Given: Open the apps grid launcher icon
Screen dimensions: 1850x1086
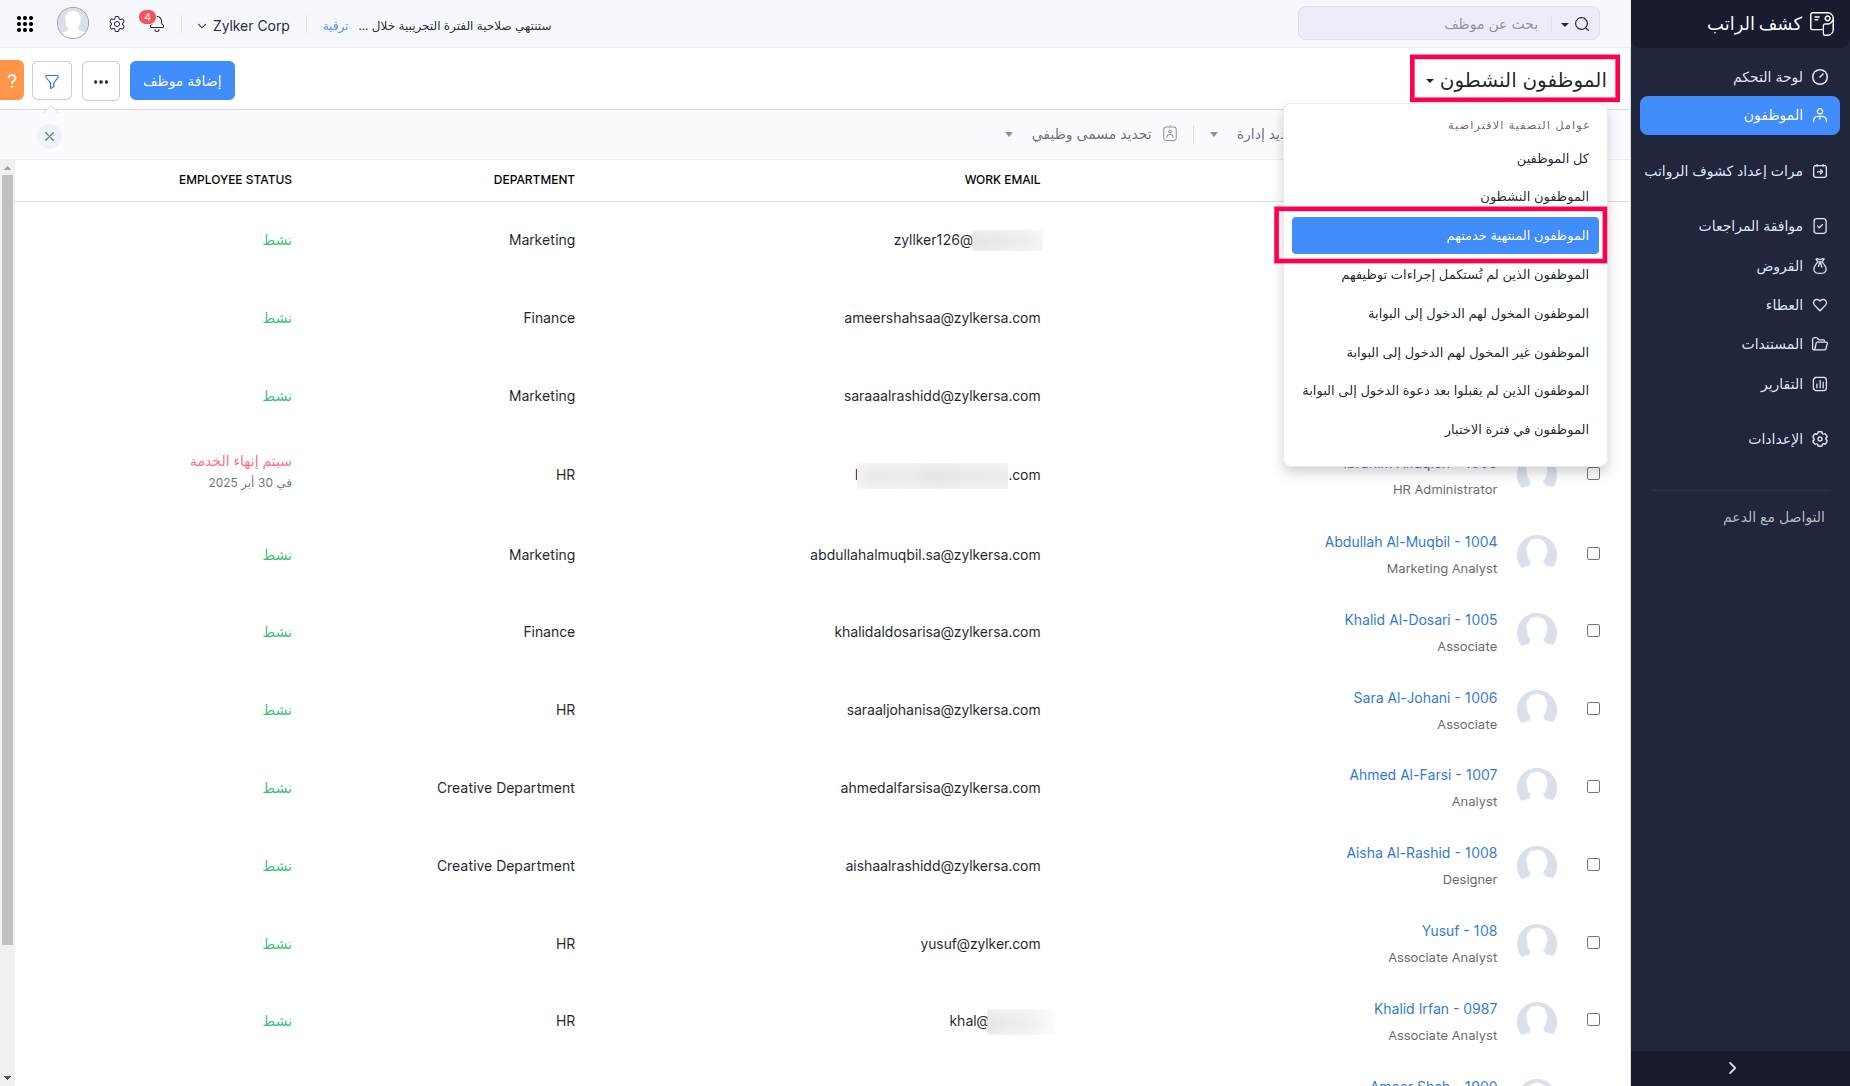Looking at the screenshot, I should click(25, 22).
